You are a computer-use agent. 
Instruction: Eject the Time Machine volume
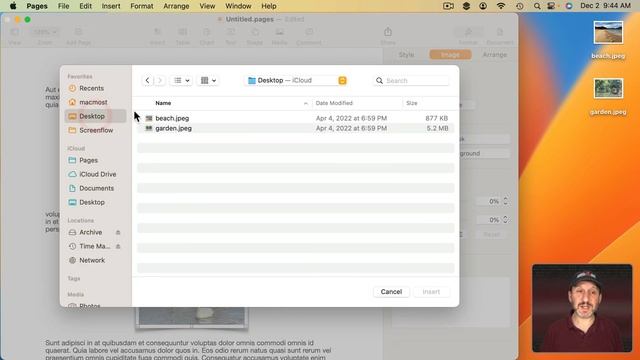click(118, 246)
